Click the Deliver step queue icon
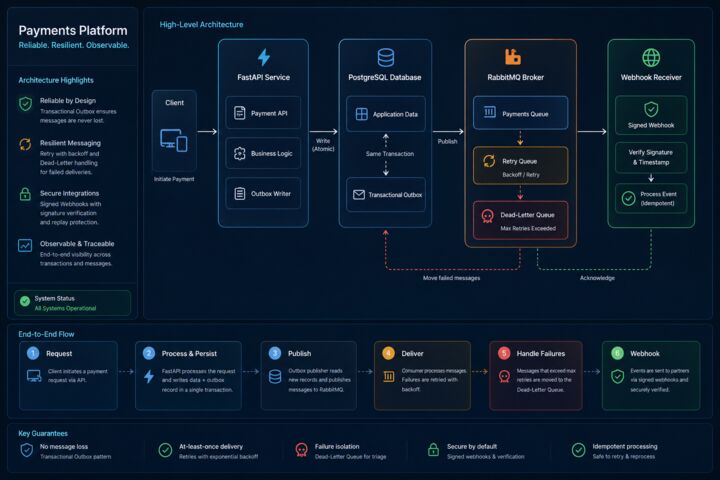This screenshot has height=480, width=720. 388,377
